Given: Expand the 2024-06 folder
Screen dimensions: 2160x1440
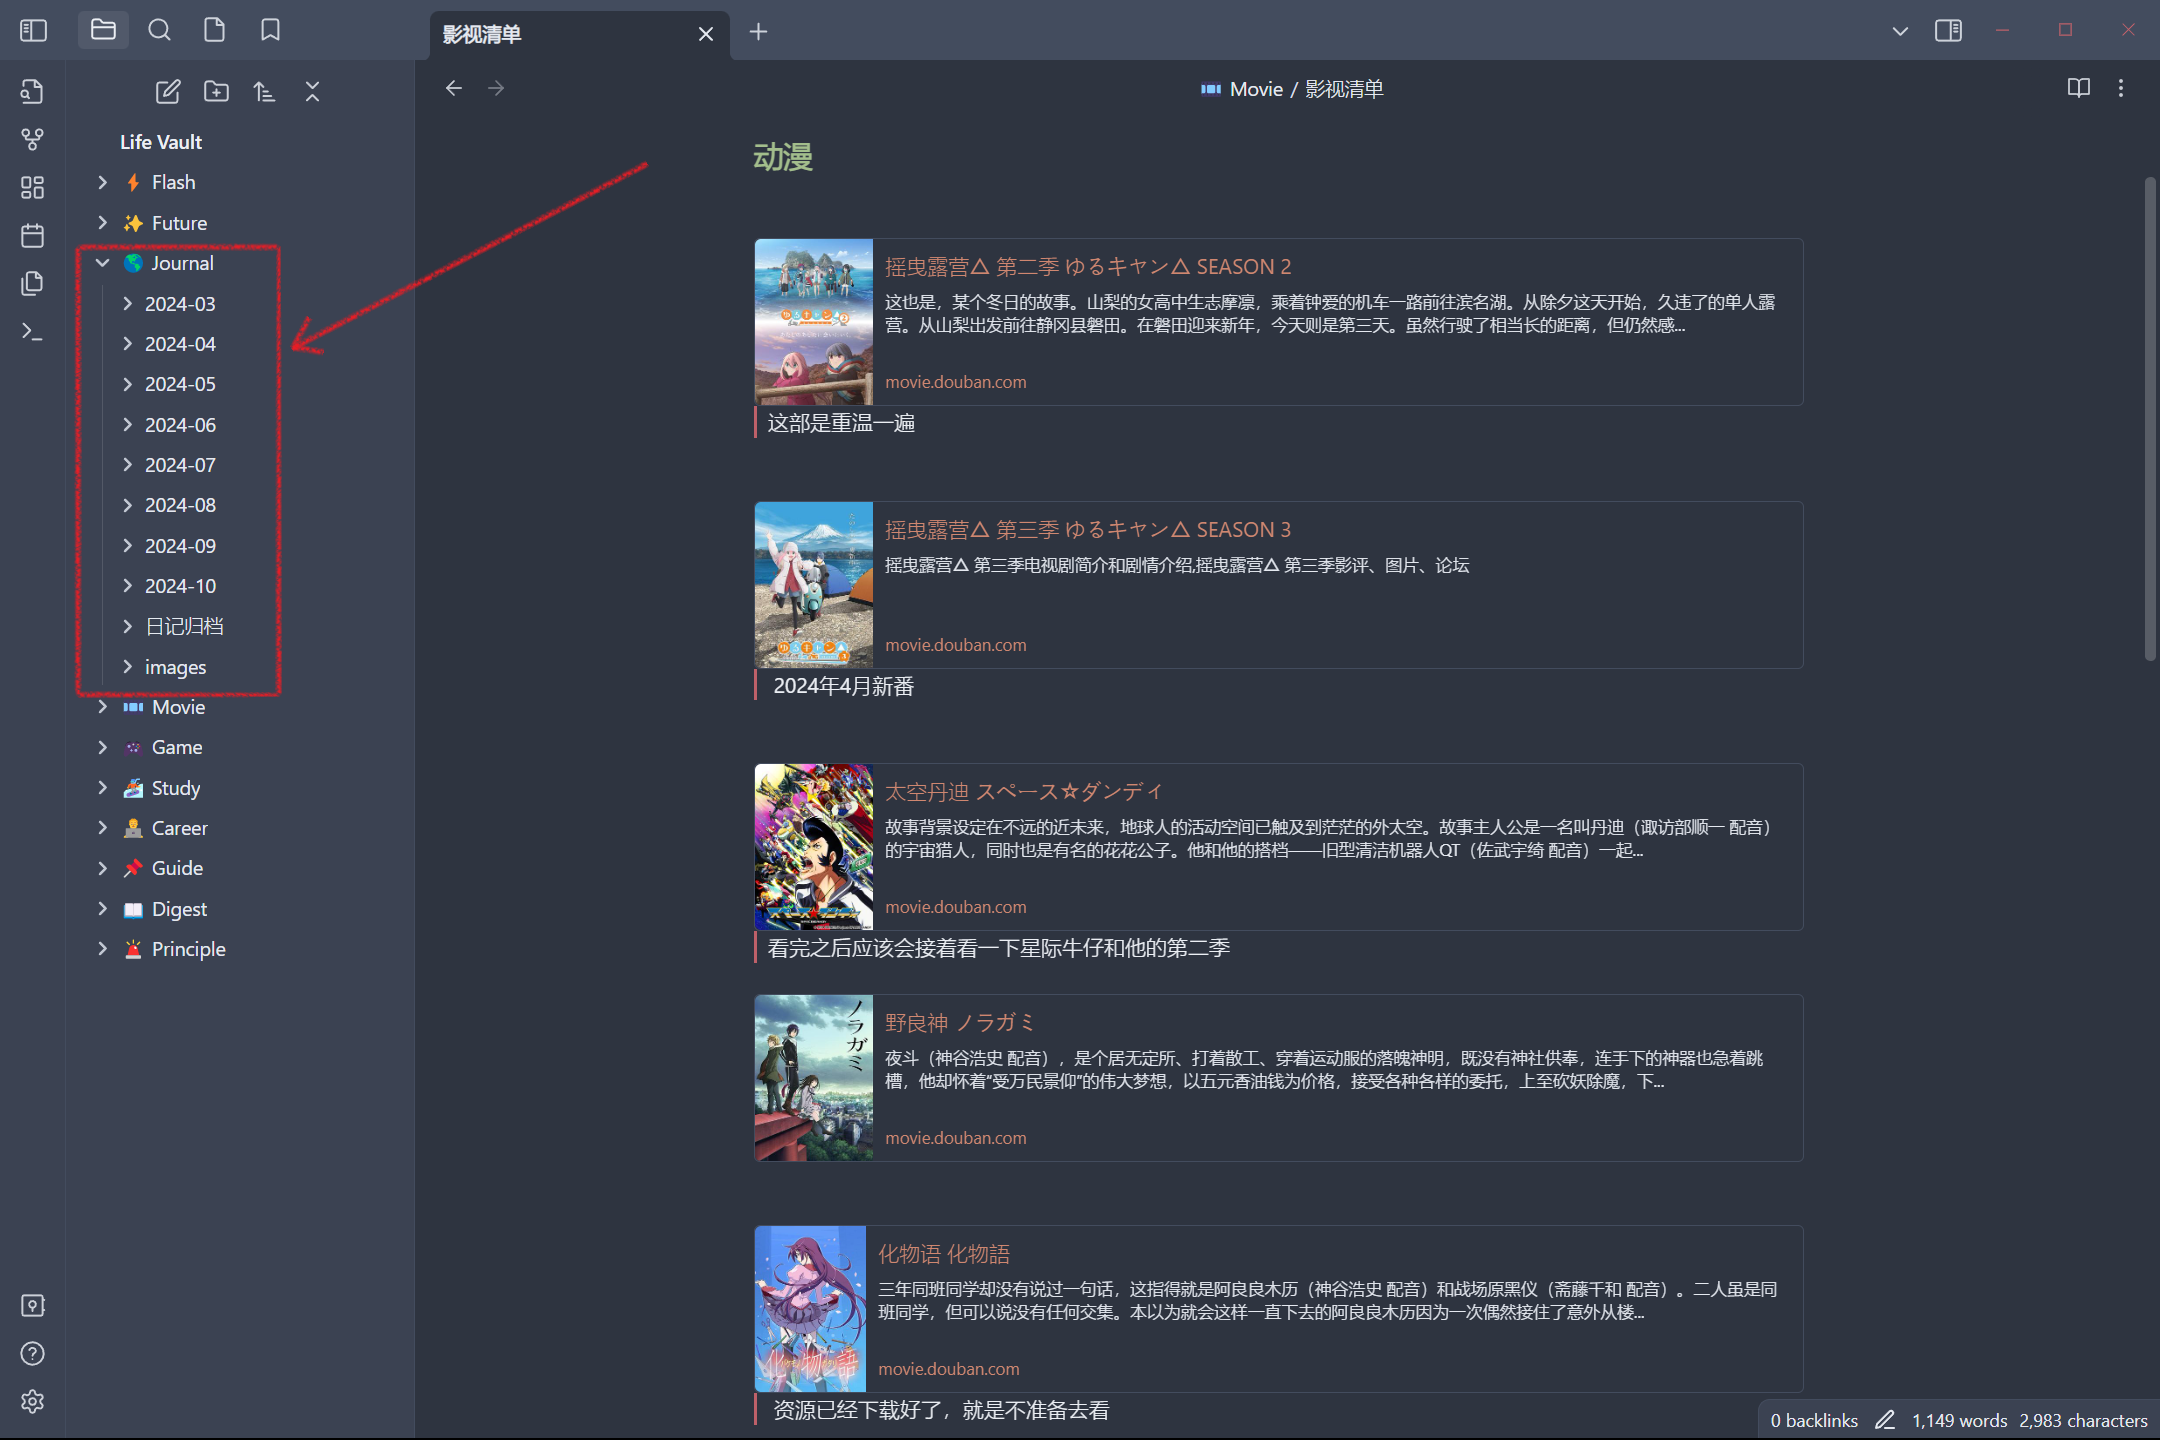Looking at the screenshot, I should pos(127,424).
